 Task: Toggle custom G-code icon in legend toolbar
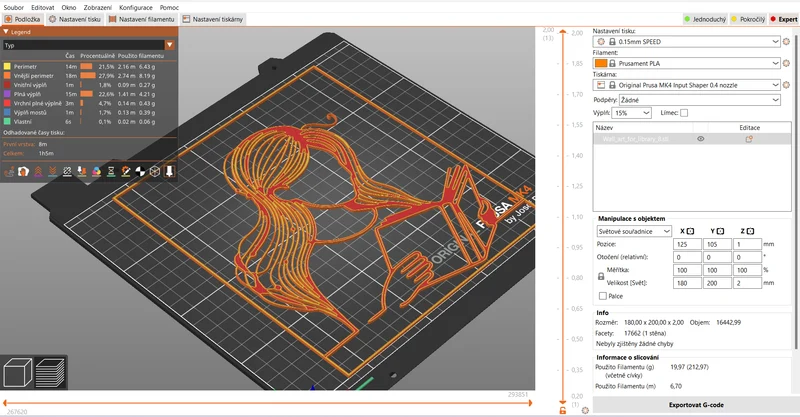point(126,171)
